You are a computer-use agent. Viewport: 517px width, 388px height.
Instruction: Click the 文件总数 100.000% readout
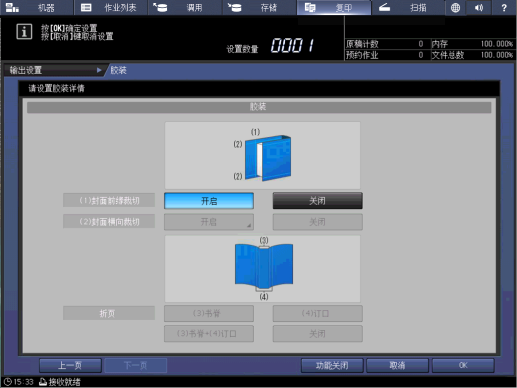pos(472,55)
